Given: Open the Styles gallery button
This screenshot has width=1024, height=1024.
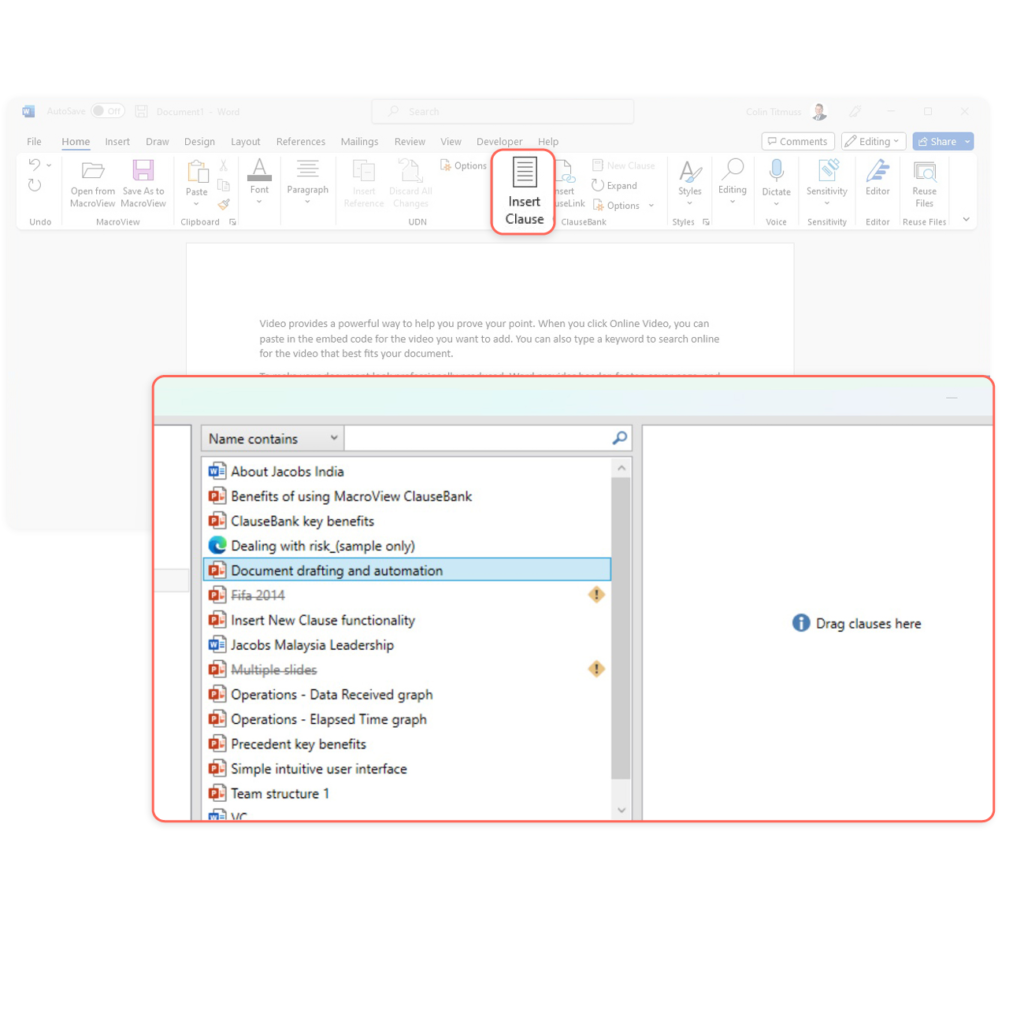Looking at the screenshot, I should 690,183.
